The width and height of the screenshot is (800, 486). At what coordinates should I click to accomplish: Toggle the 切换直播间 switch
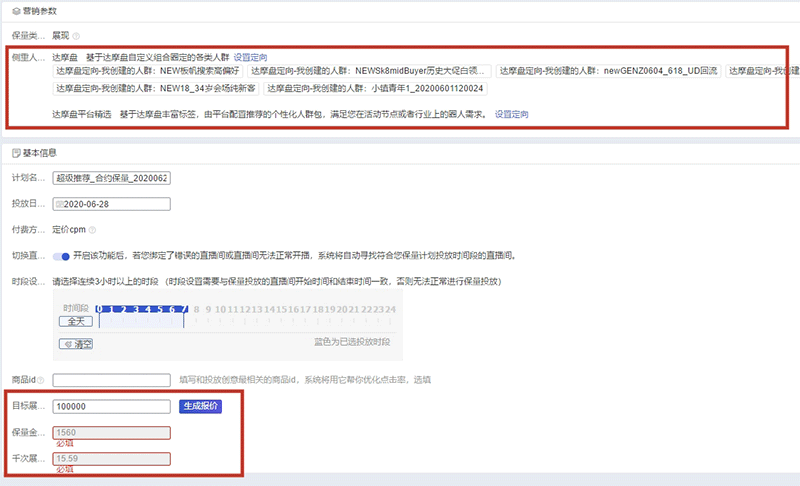point(62,256)
